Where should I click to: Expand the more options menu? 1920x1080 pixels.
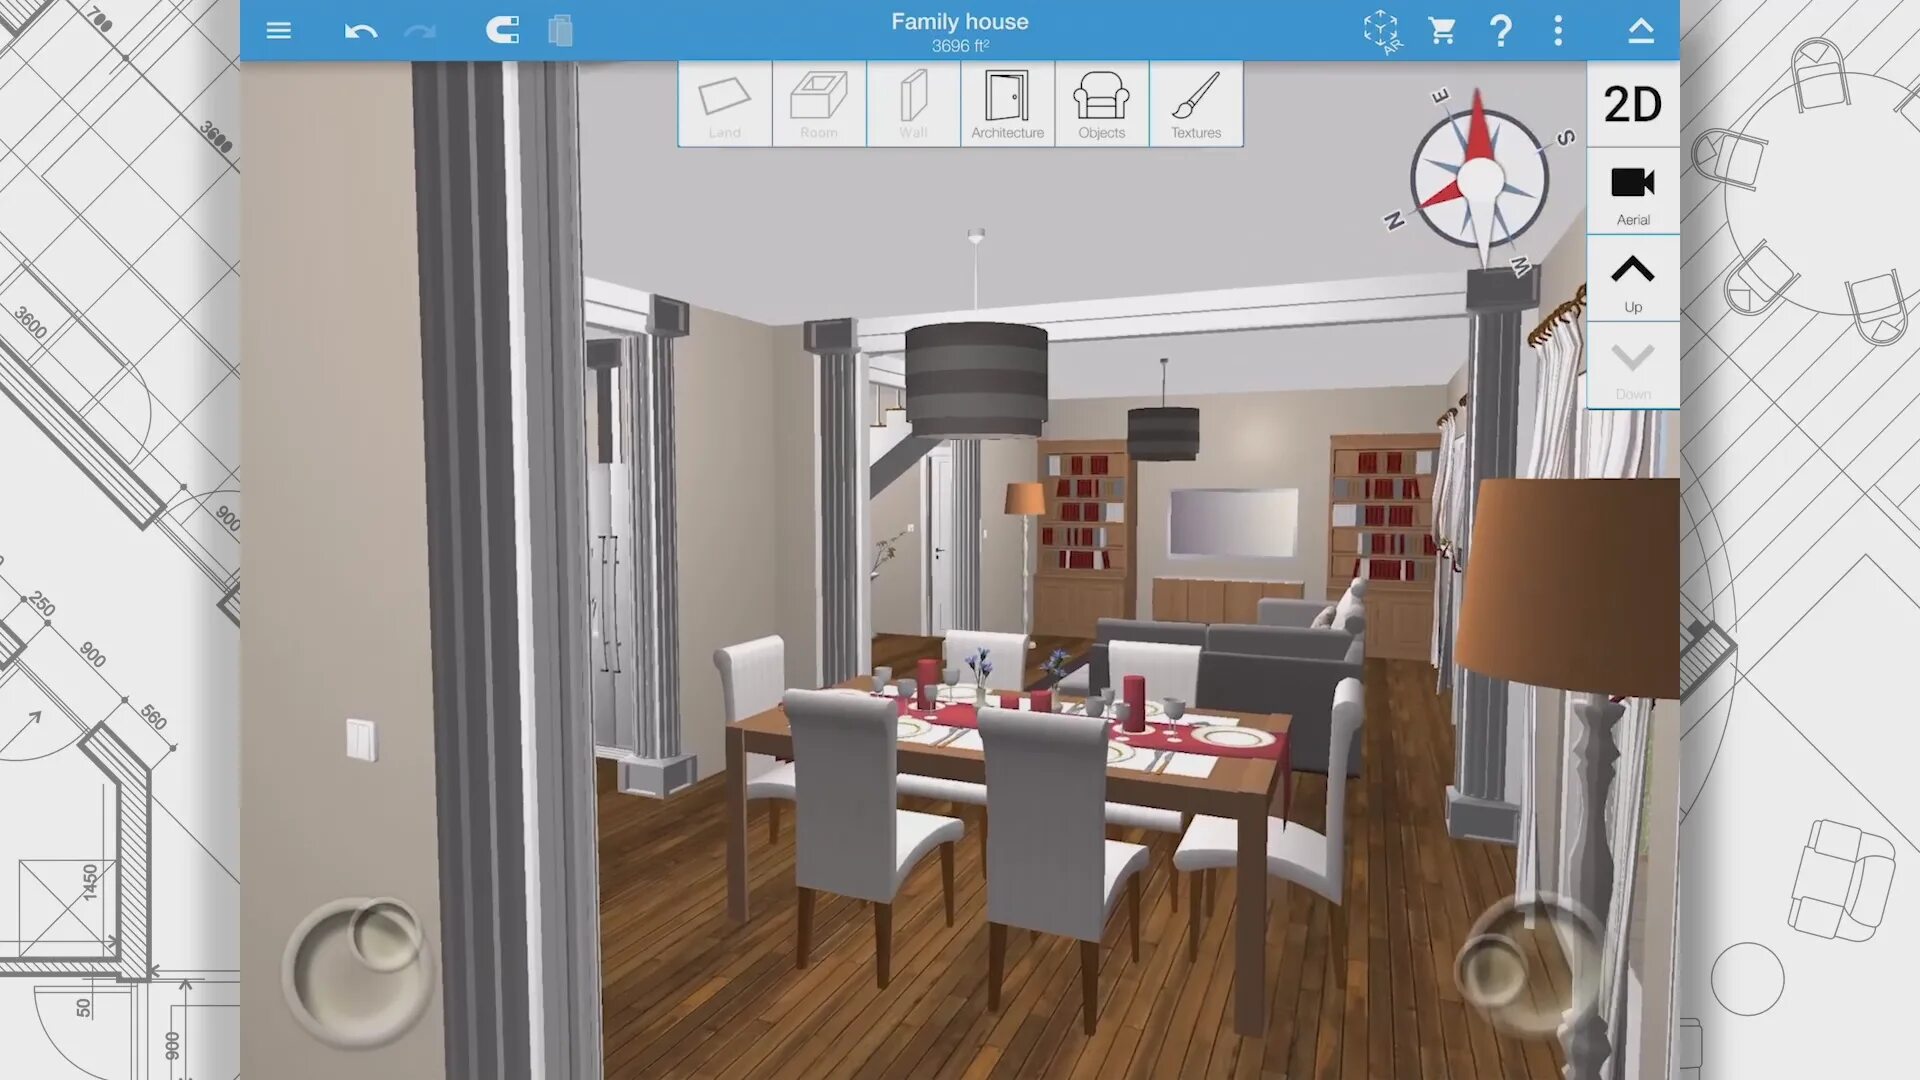tap(1560, 30)
